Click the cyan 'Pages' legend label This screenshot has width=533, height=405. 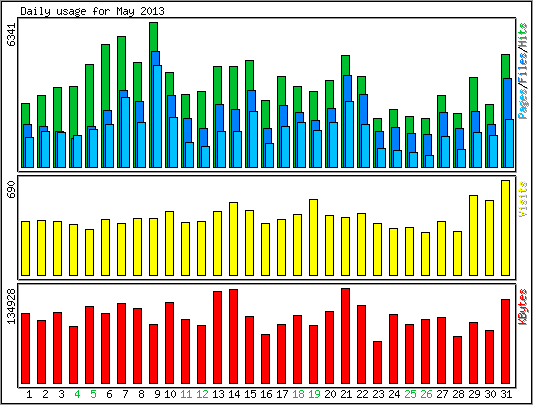523,103
